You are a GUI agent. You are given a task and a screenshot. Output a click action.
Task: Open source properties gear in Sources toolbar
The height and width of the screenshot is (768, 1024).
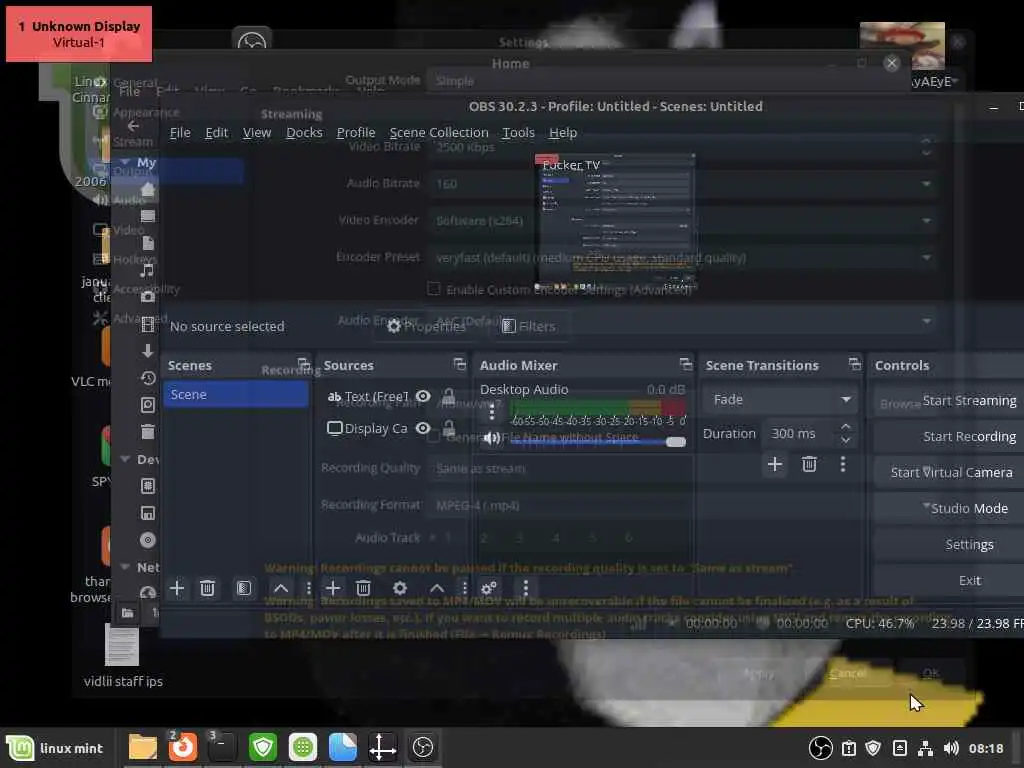pos(400,588)
